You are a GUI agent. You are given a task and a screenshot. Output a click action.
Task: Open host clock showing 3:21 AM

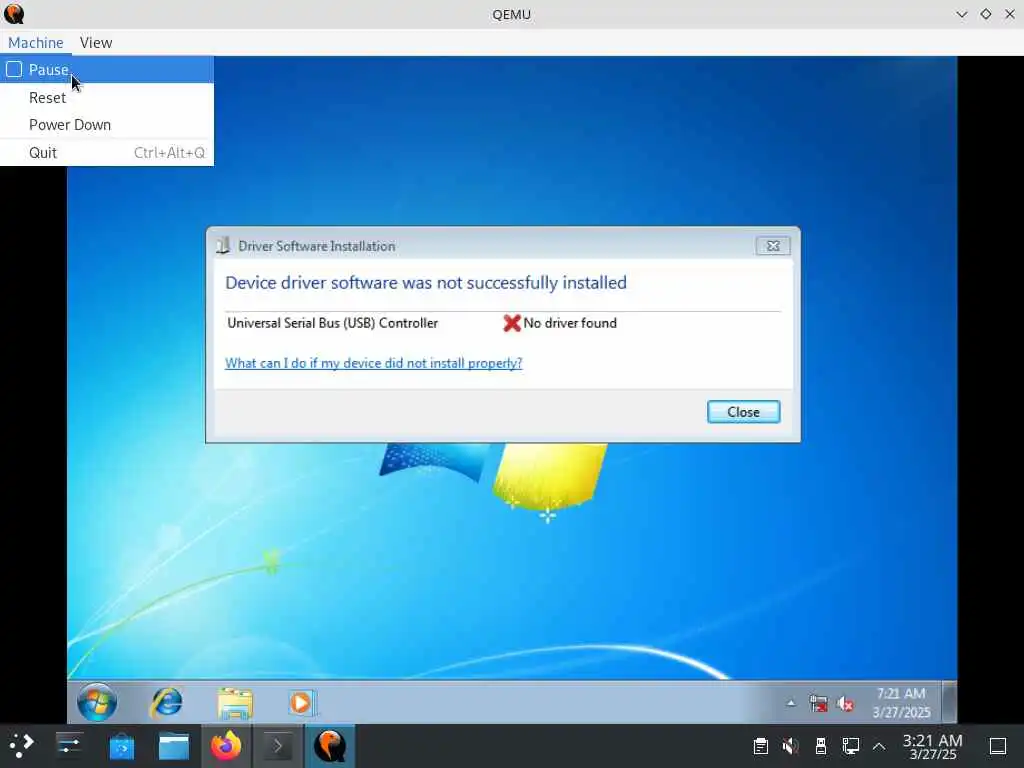[933, 746]
